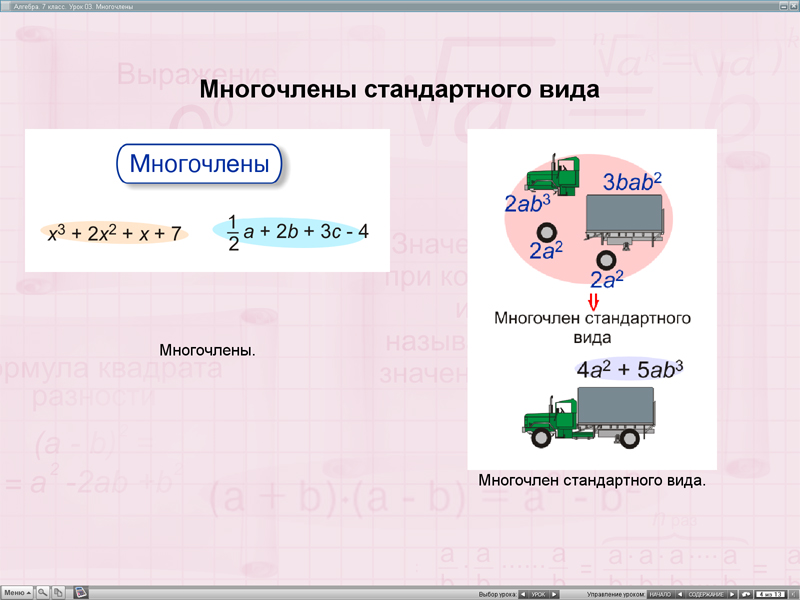Advance to next lesson with right arrow

click(555, 592)
